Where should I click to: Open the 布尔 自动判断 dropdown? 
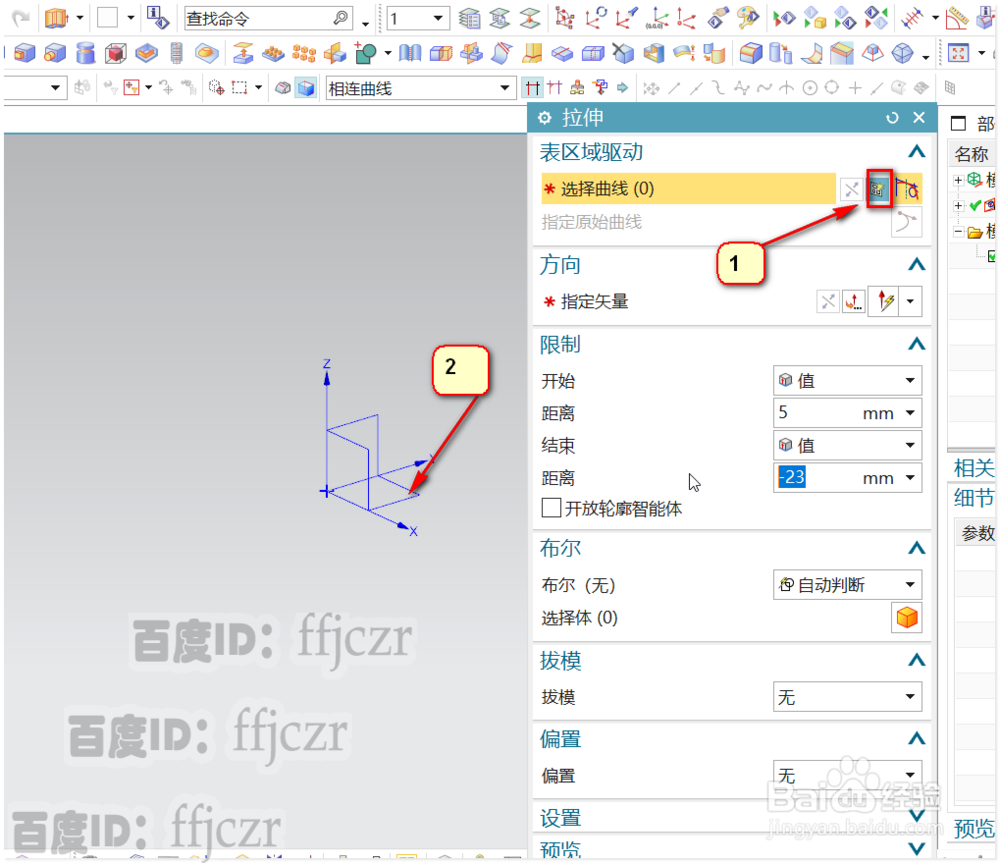tap(845, 585)
